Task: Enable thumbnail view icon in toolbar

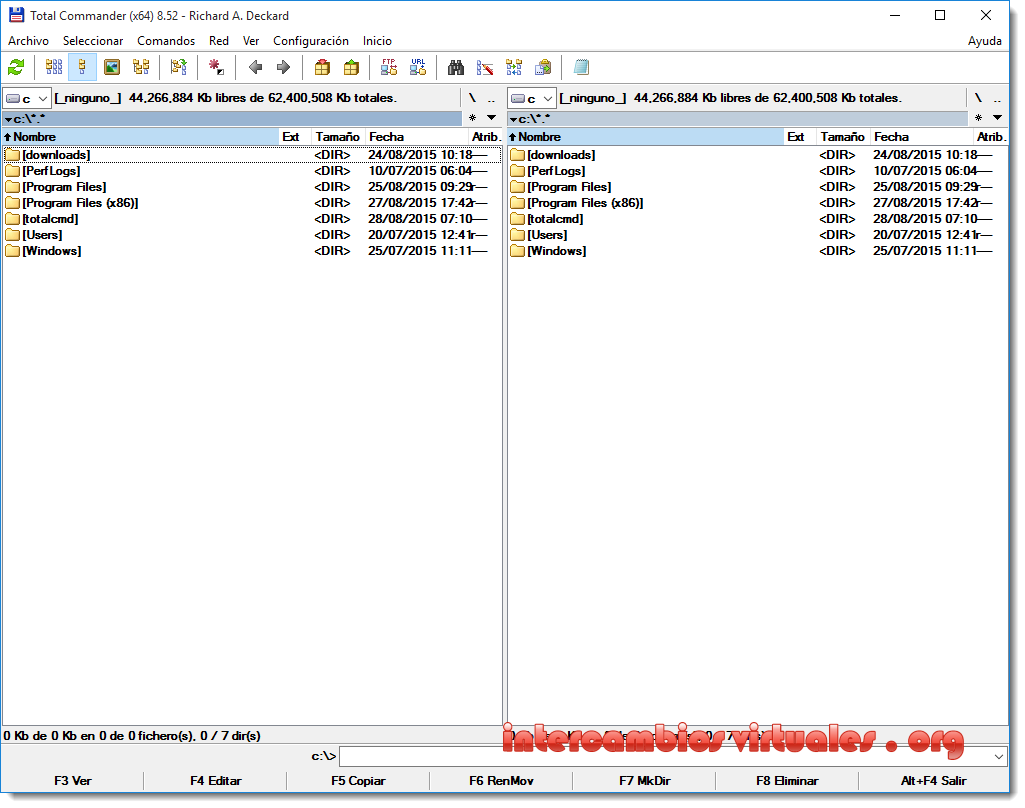Action: click(112, 67)
